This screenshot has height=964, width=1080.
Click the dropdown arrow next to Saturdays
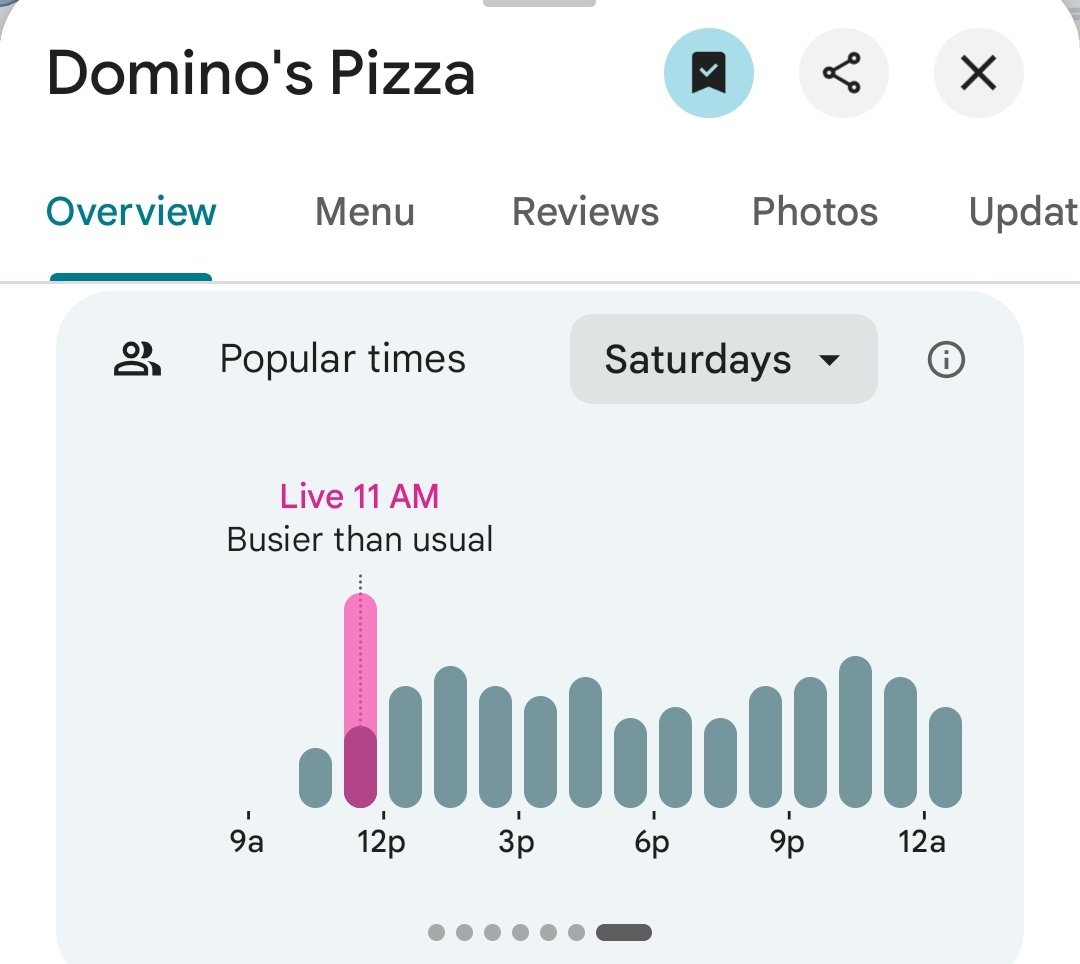829,360
